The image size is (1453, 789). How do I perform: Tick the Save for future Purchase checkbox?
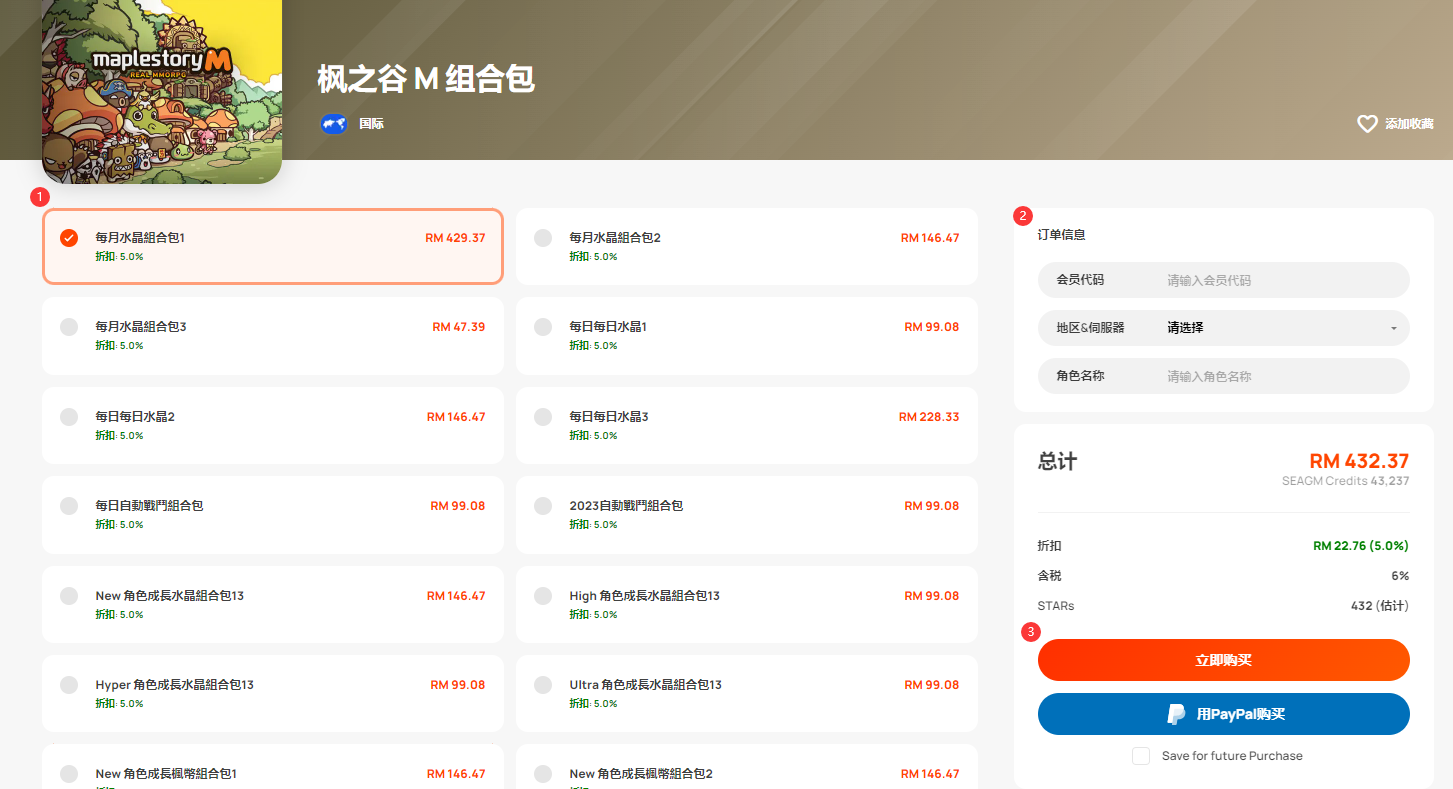point(1141,756)
